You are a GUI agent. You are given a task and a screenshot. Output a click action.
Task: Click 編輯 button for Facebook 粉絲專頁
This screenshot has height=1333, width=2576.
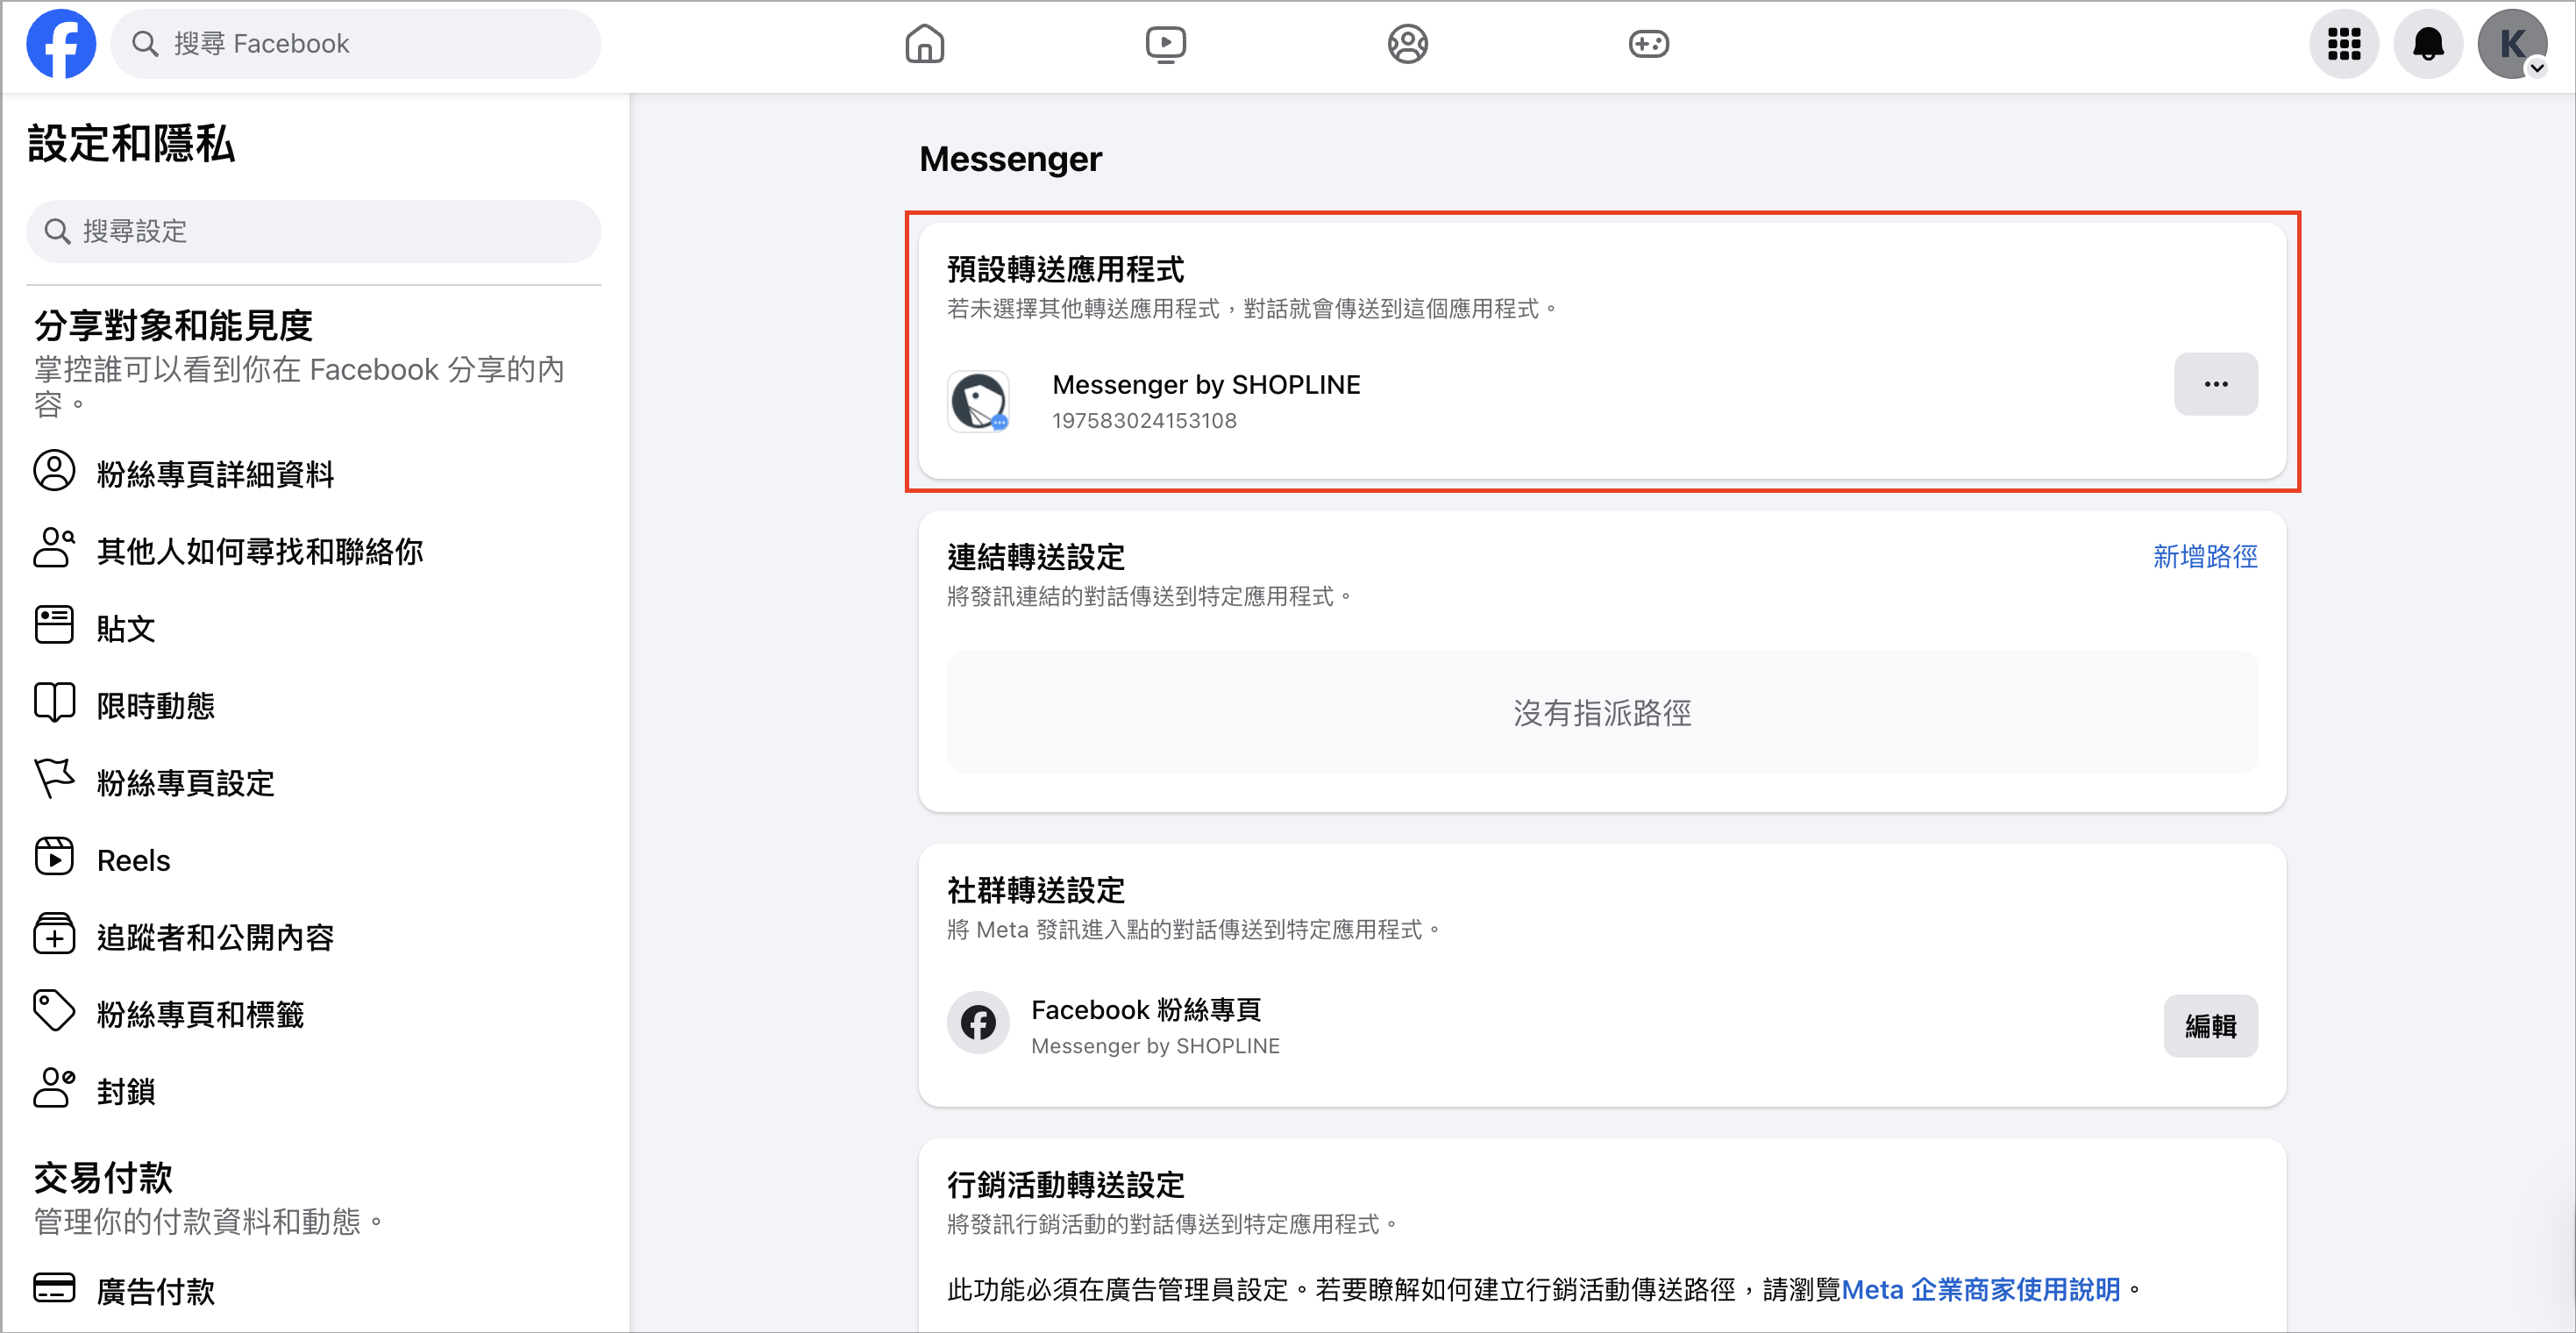click(2211, 1026)
